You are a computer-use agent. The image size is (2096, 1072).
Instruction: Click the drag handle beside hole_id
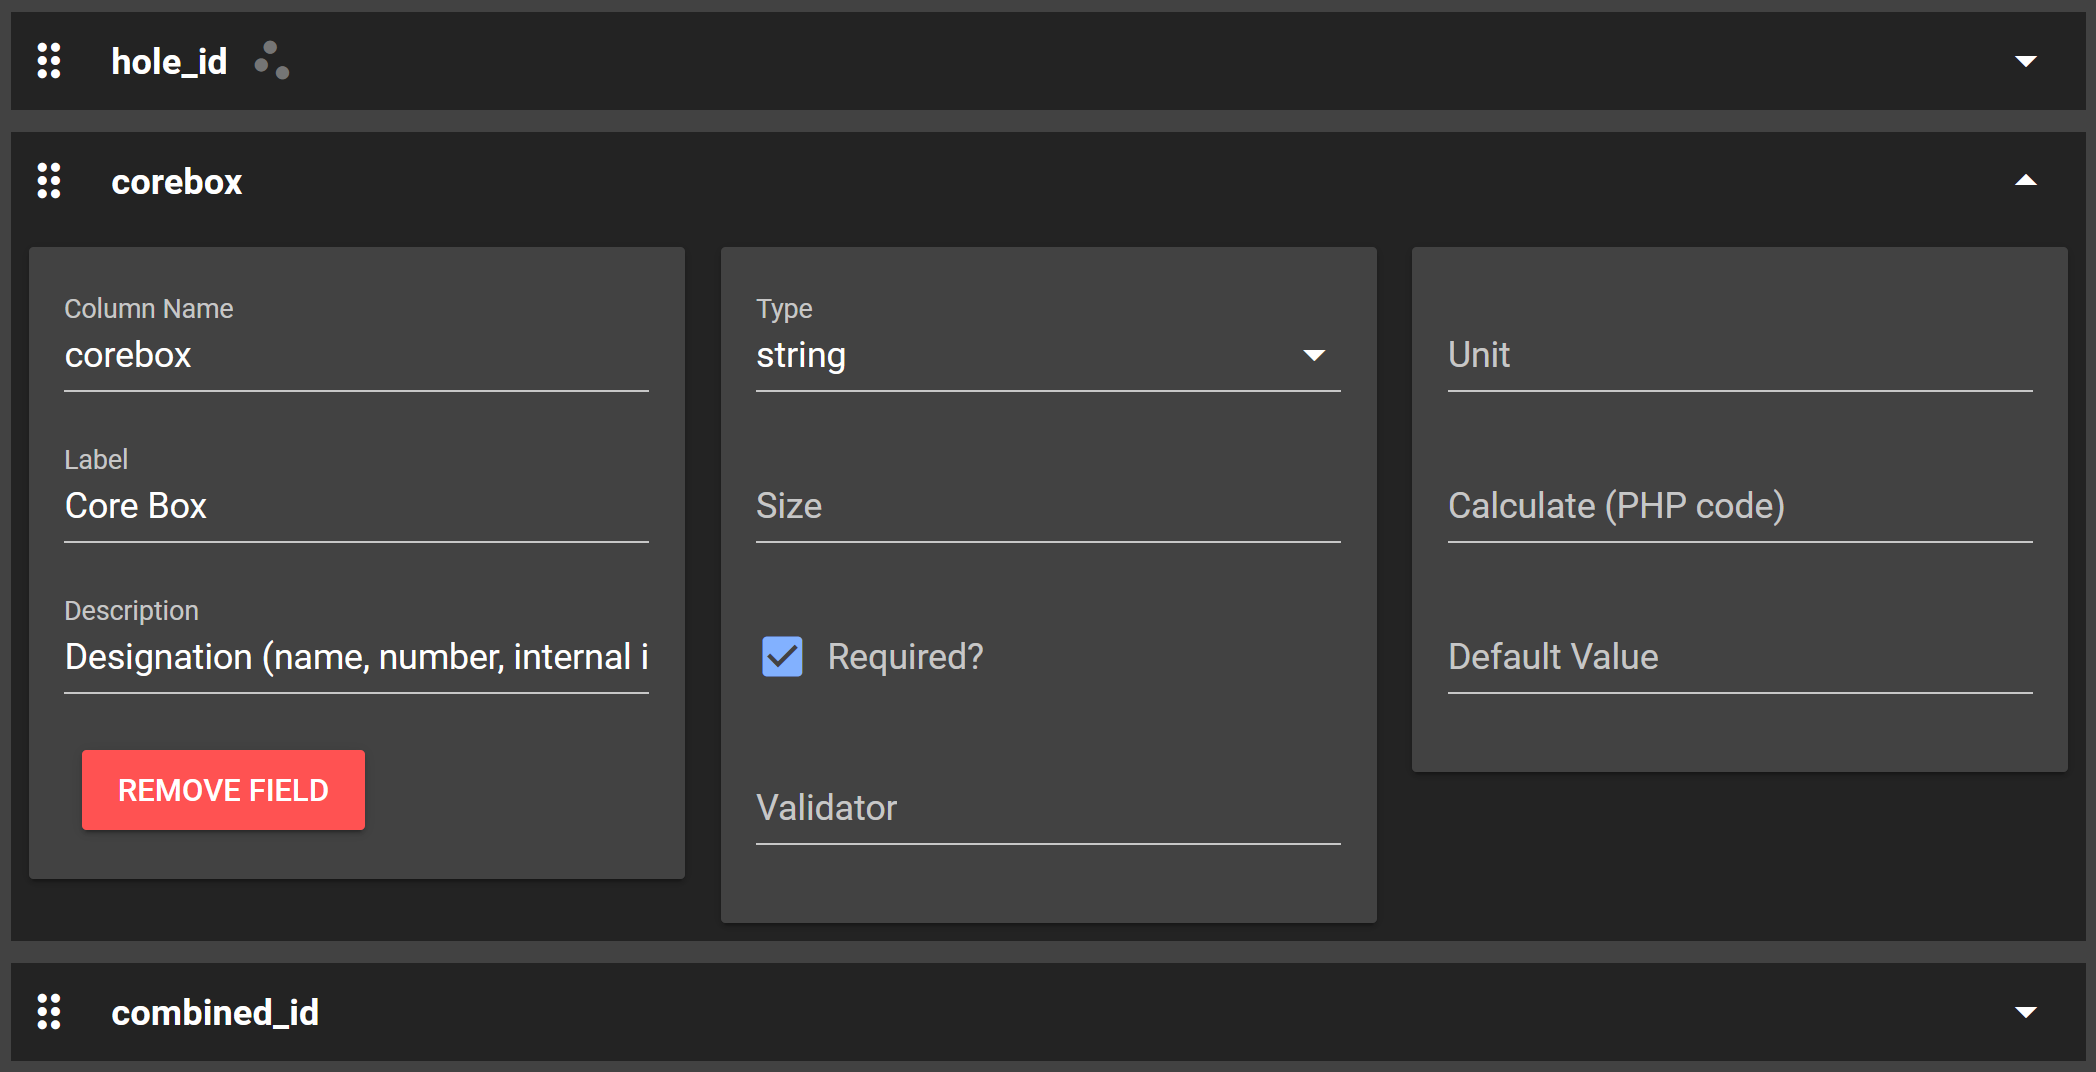49,61
